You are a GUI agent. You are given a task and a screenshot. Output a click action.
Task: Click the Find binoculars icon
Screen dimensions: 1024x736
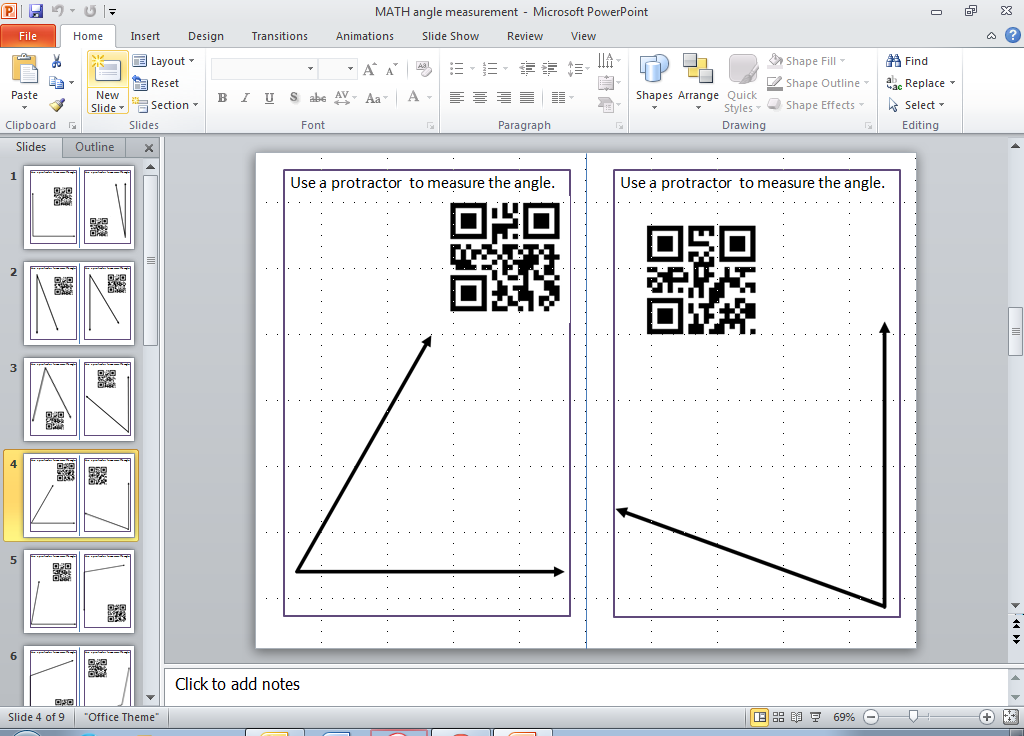(x=893, y=61)
